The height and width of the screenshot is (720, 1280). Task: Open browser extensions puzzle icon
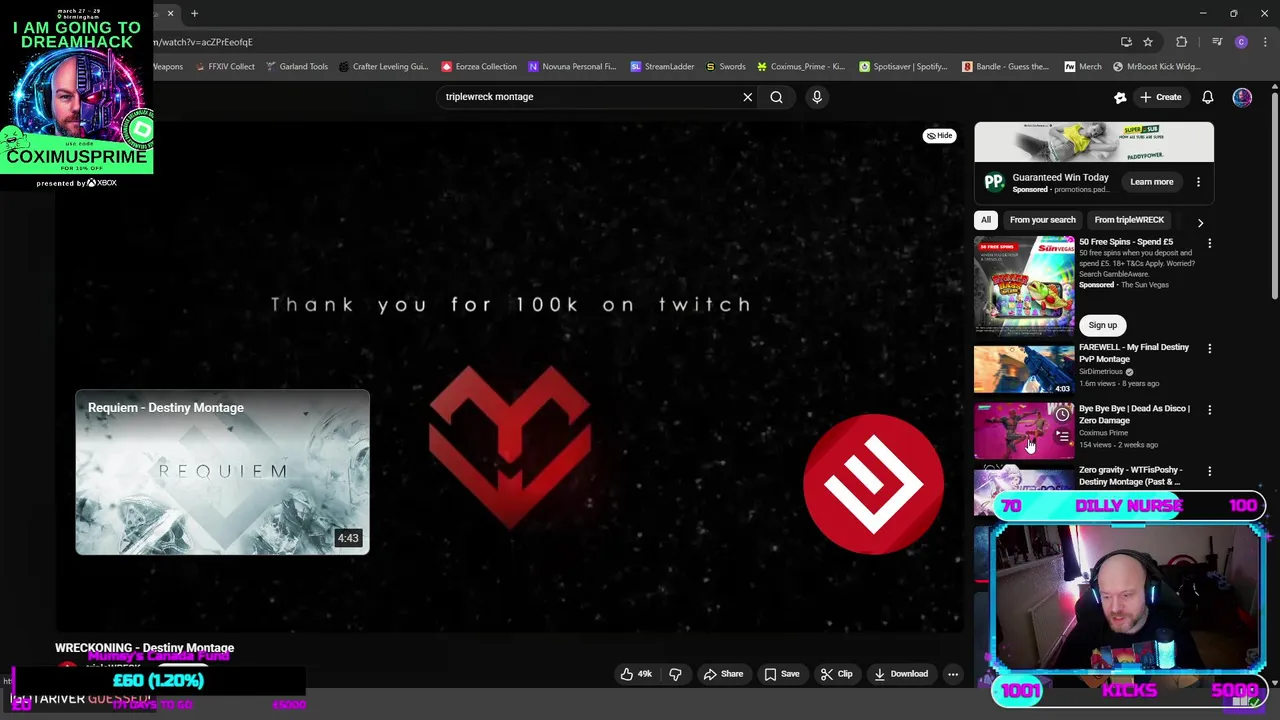click(1182, 42)
